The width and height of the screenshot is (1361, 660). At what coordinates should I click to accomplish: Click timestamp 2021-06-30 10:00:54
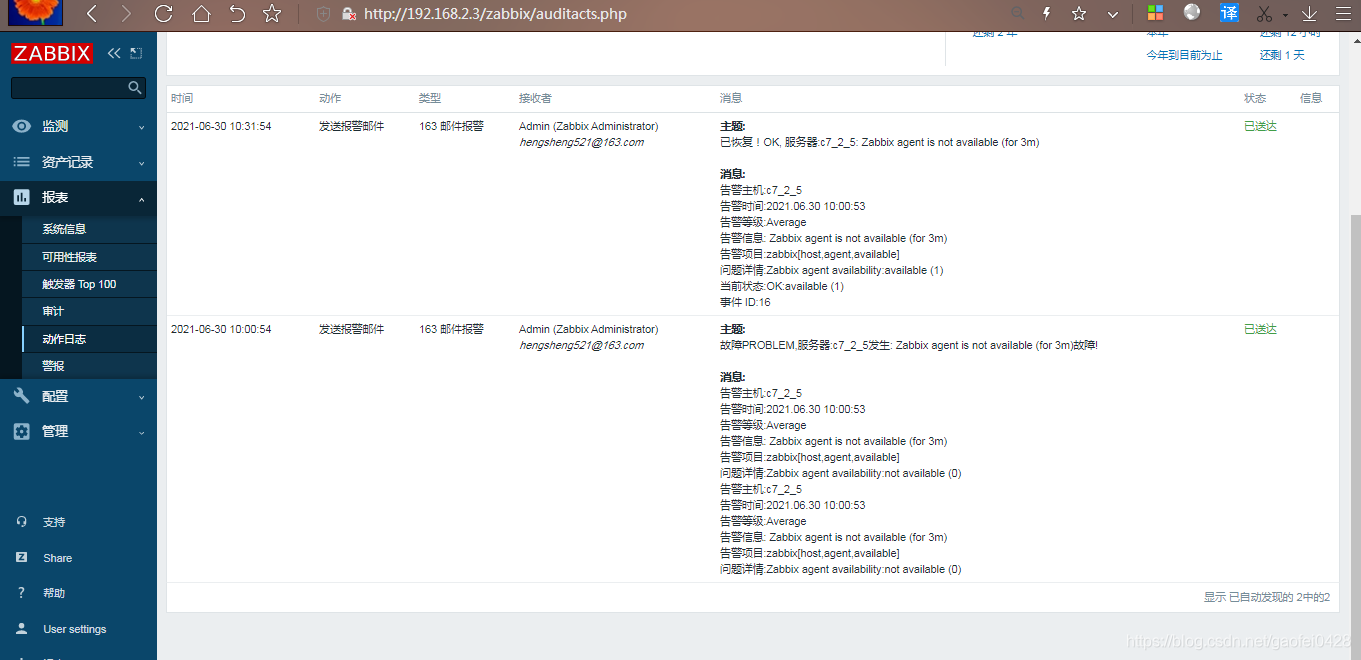[x=221, y=329]
